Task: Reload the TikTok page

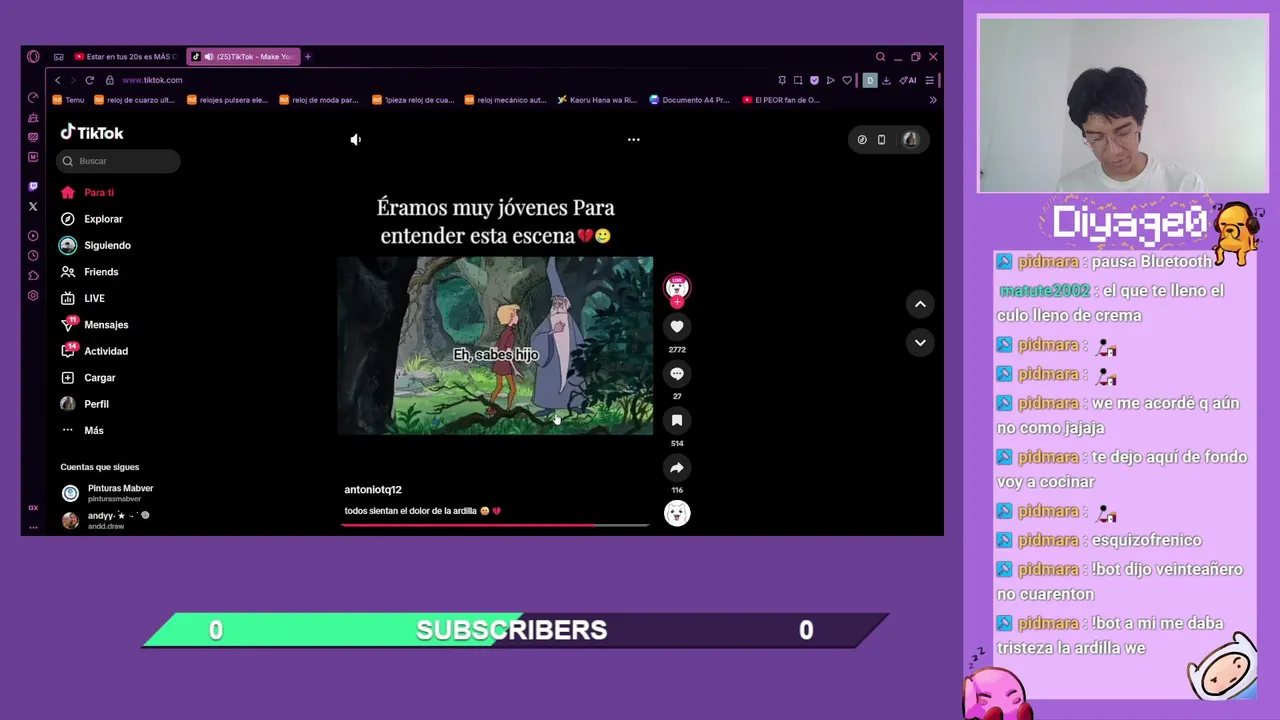Action: tap(89, 80)
